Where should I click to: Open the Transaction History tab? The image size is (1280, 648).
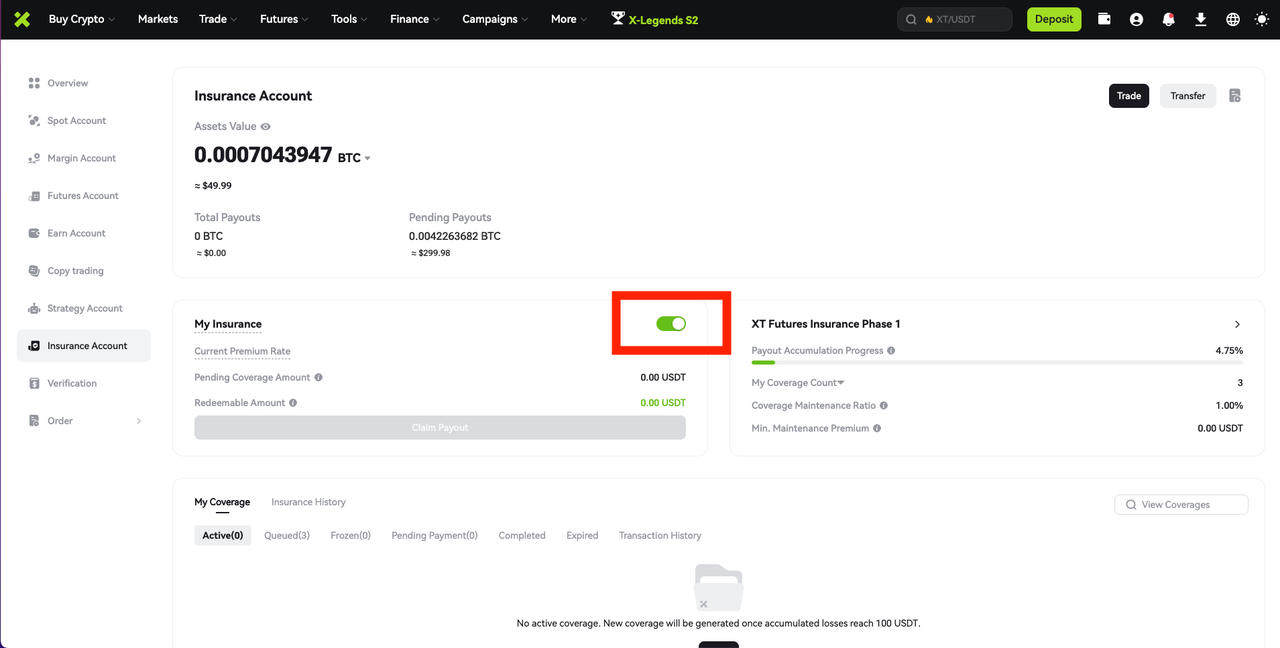[x=660, y=536]
